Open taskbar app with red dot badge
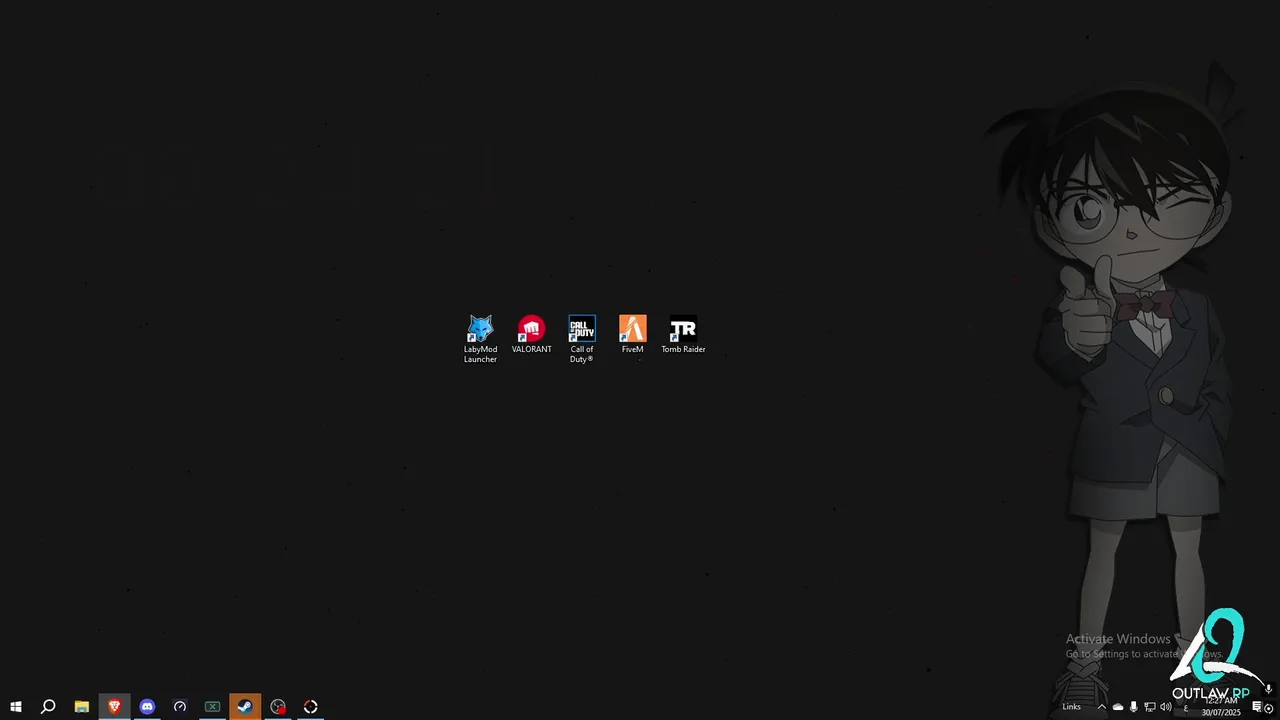Image resolution: width=1280 pixels, height=720 pixels. (x=278, y=707)
